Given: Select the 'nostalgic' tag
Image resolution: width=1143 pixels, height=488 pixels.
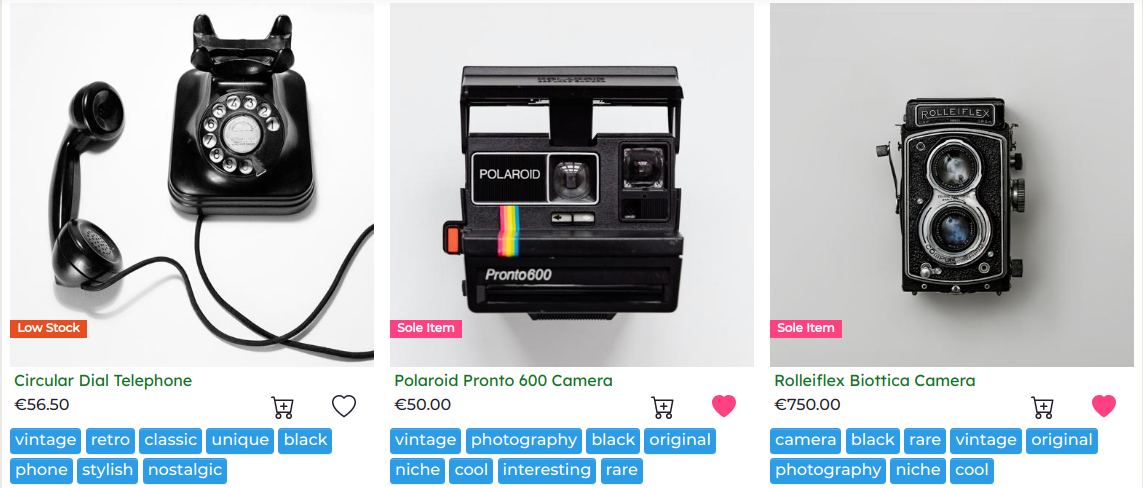Looking at the screenshot, I should 185,470.
